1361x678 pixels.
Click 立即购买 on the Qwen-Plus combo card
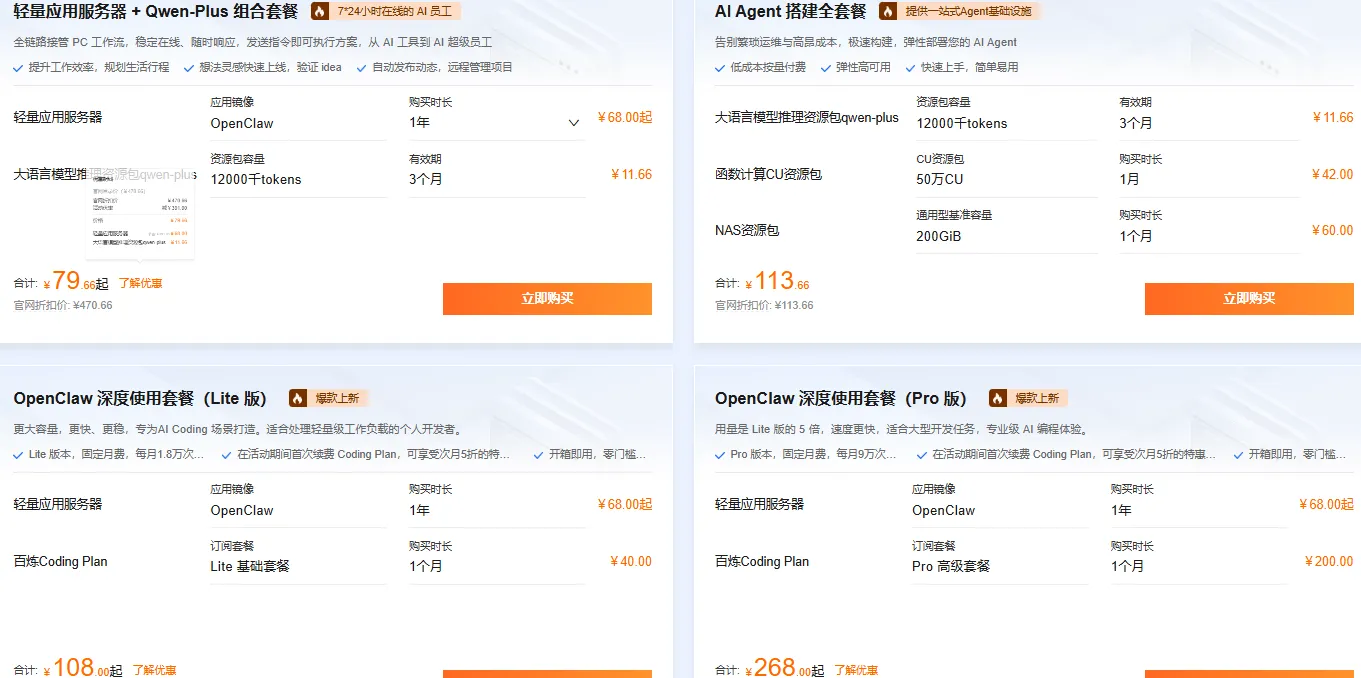pos(546,298)
